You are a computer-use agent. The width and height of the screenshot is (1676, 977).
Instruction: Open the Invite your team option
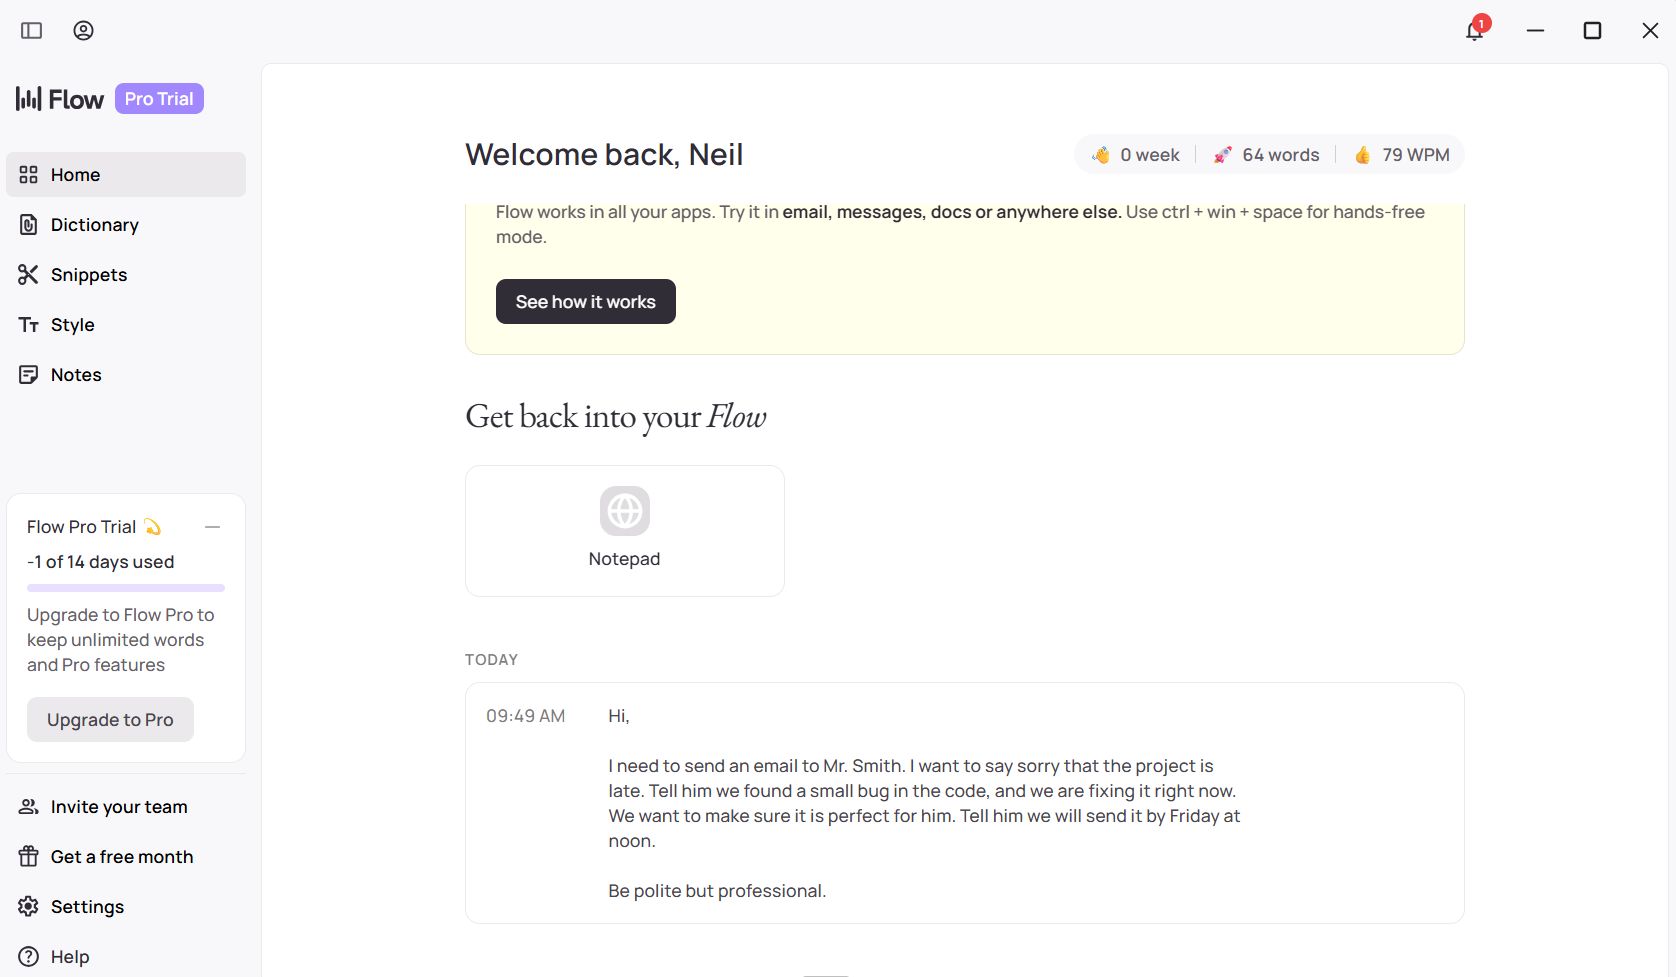[x=118, y=806]
